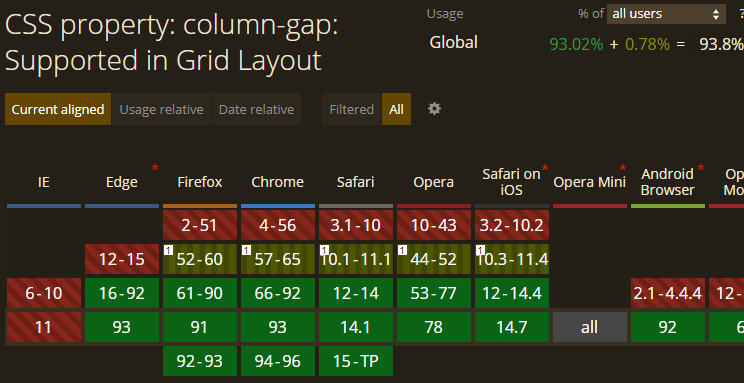Image resolution: width=744 pixels, height=383 pixels.
Task: Select the Safari 10.1-11.1 cell
Action: (356, 259)
